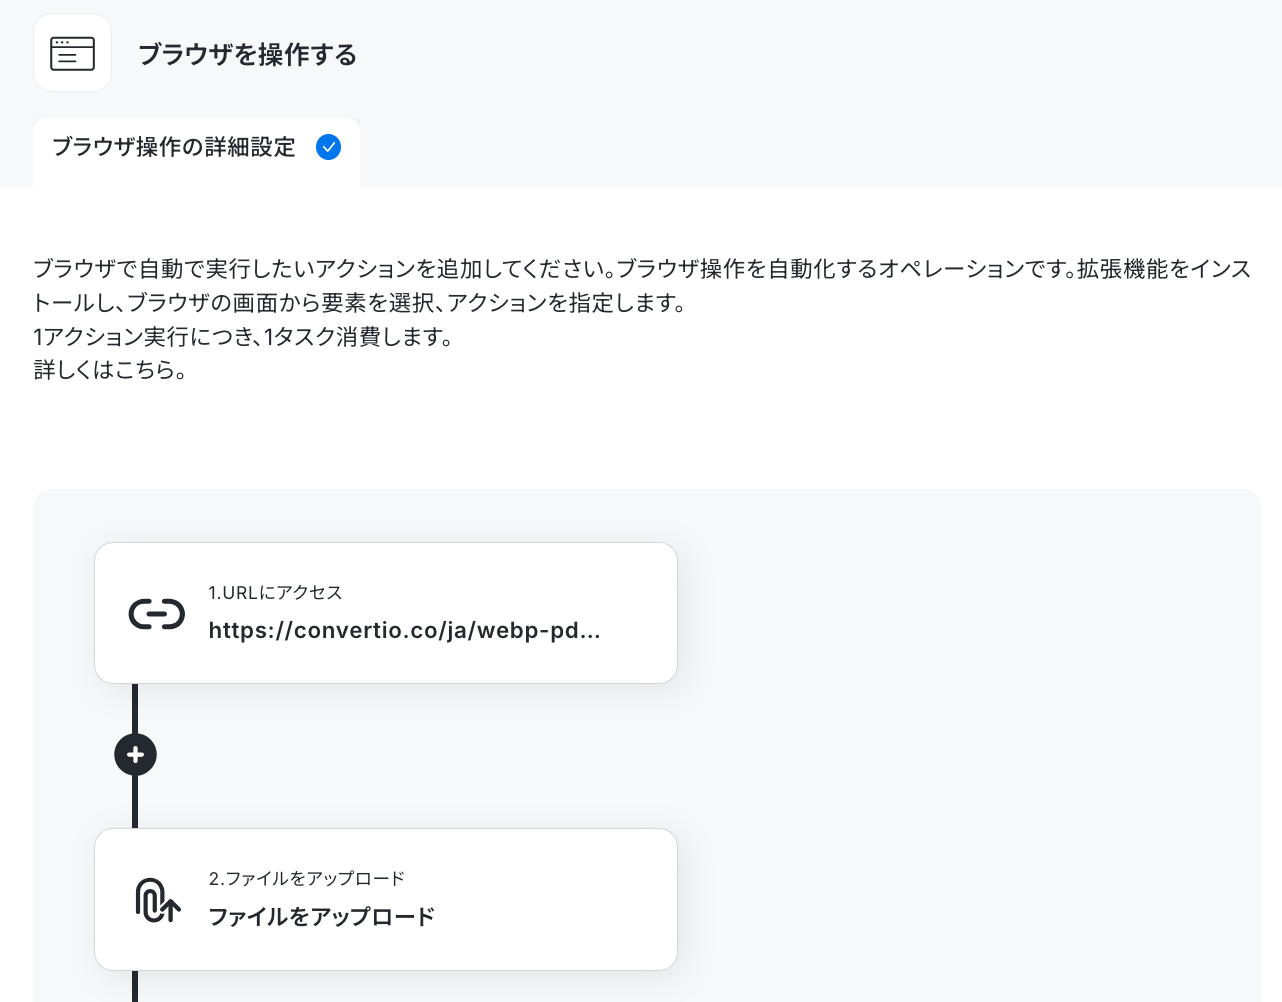The height and width of the screenshot is (1002, 1282).
Task: Select the 1.URLにアクセス step label
Action: (x=275, y=592)
